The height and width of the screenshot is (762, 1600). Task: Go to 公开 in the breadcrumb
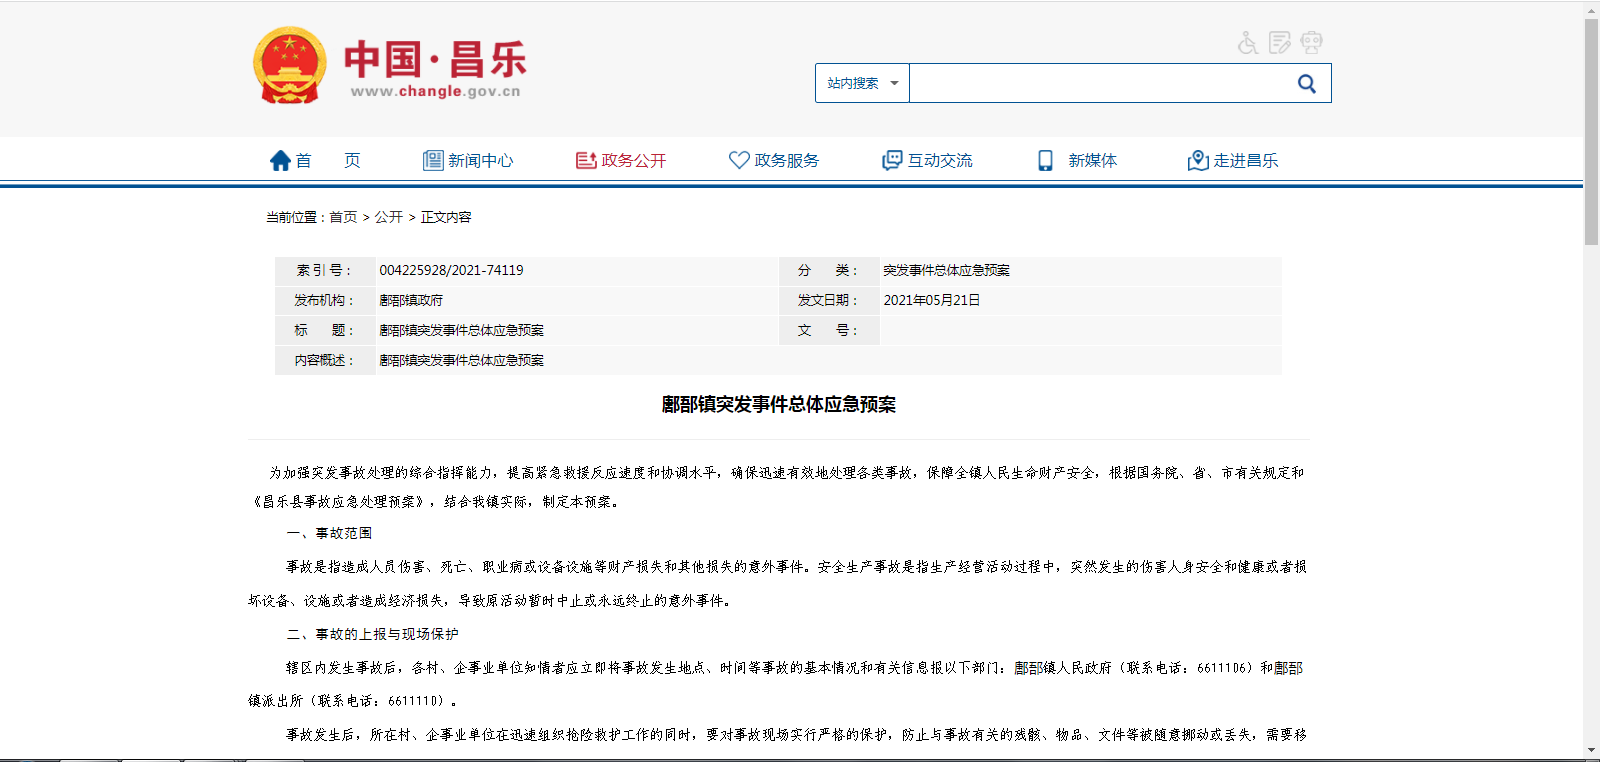[x=389, y=217]
